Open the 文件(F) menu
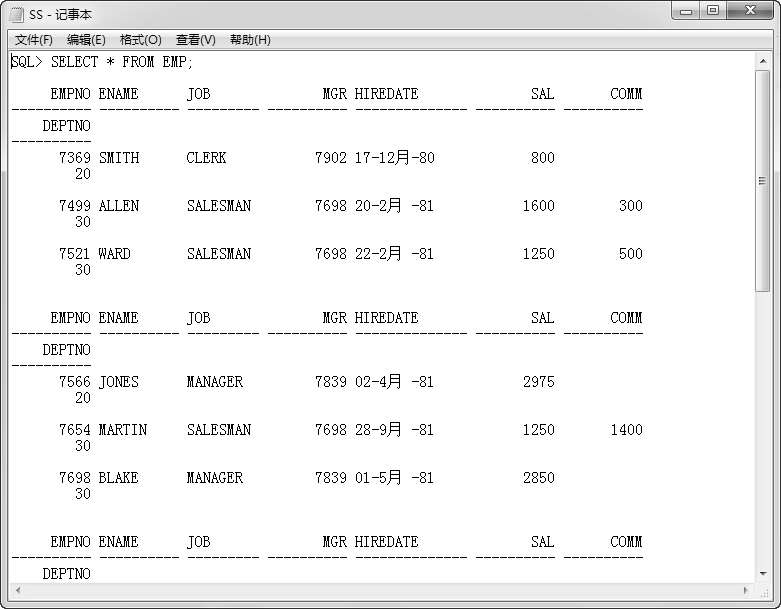The image size is (781, 609). click(33, 40)
